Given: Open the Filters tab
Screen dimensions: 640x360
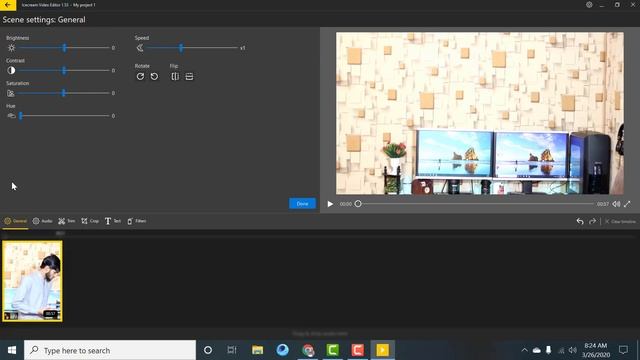Looking at the screenshot, I should click(x=136, y=221).
